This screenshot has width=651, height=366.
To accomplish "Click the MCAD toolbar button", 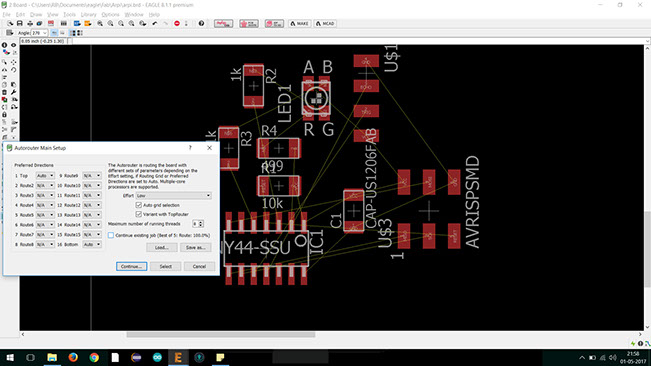I will pos(325,24).
